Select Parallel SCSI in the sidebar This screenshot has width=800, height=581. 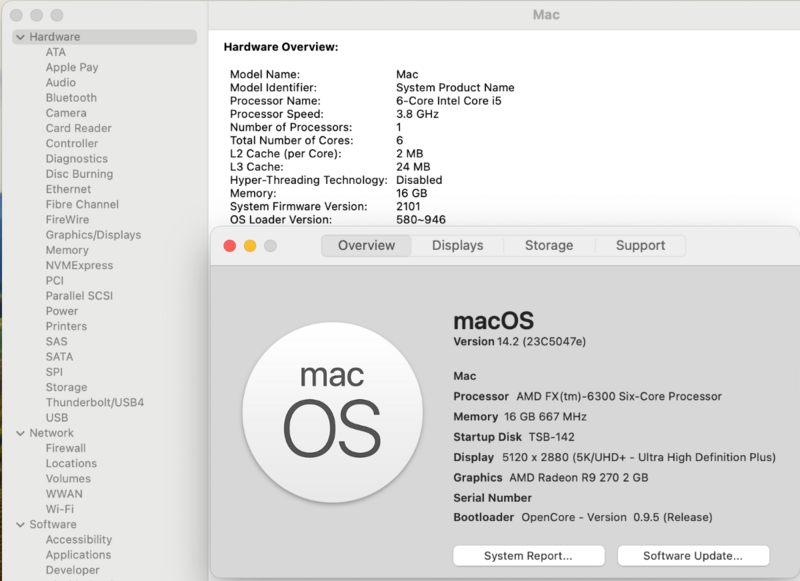79,296
